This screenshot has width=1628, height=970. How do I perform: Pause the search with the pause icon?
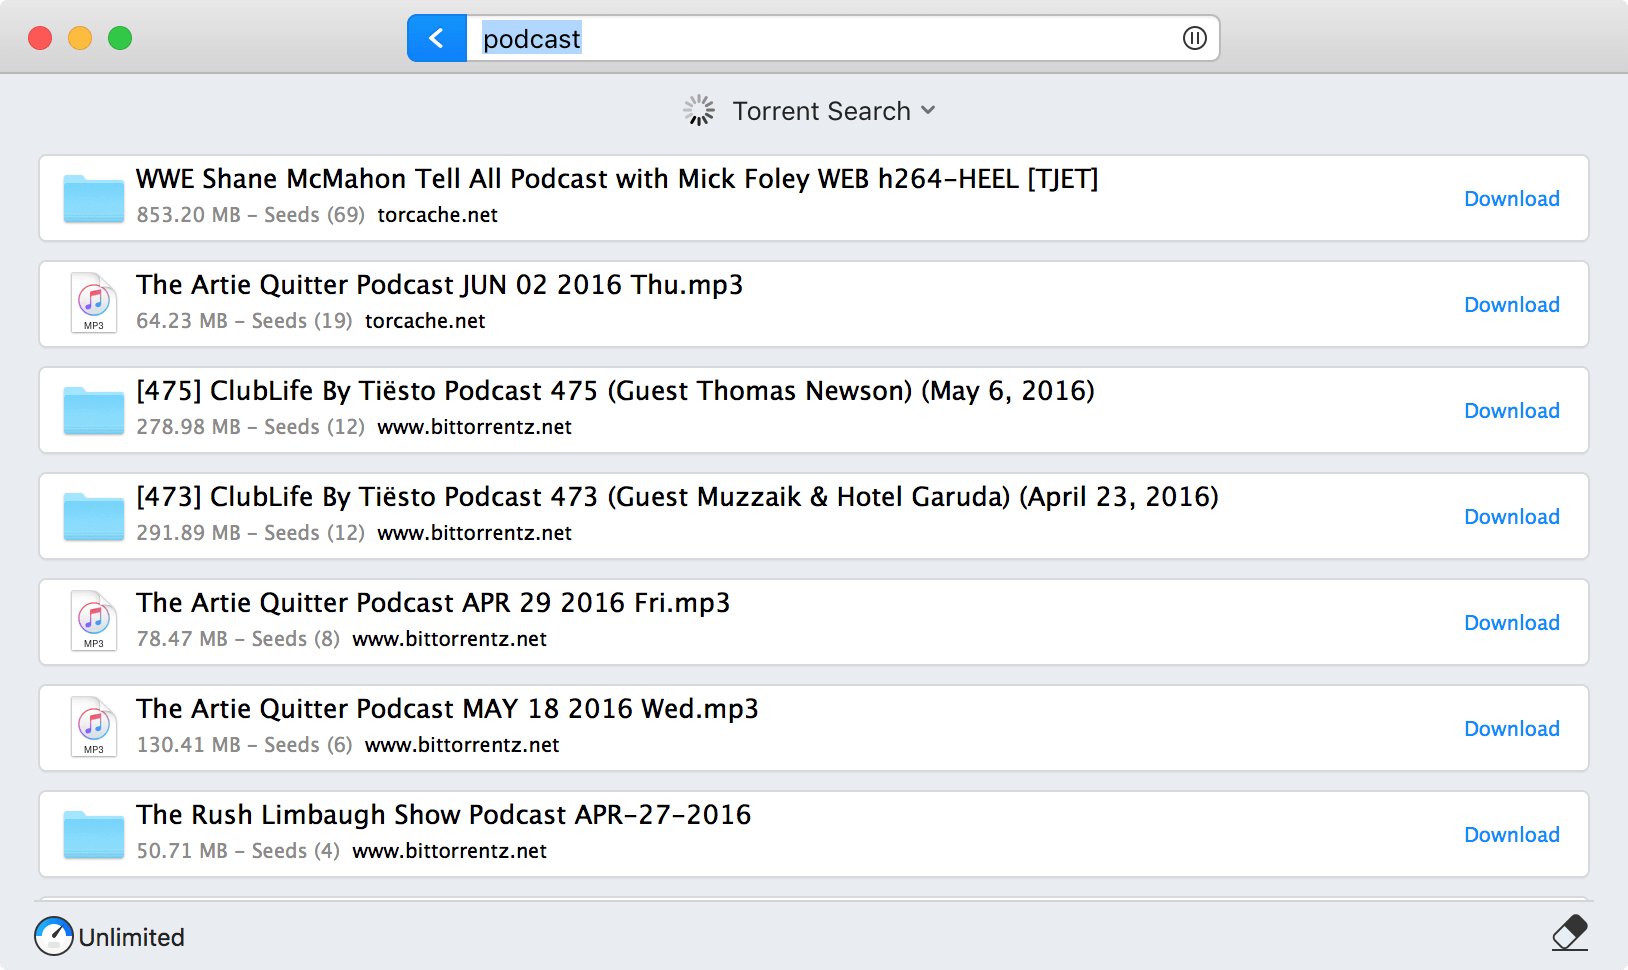pos(1194,38)
